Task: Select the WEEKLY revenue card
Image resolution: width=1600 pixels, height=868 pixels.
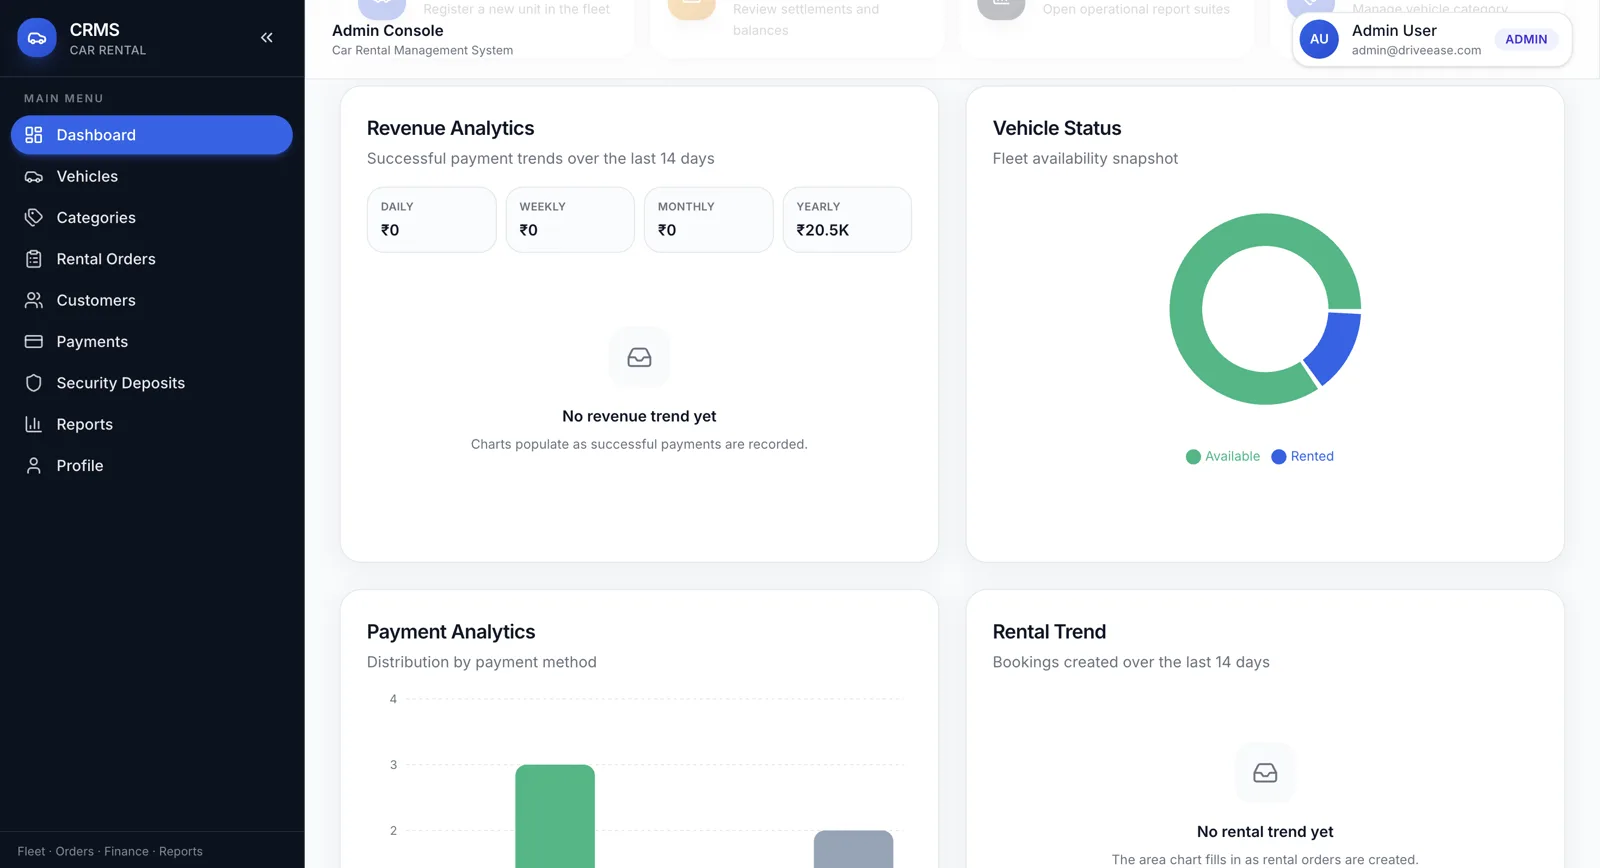Action: (570, 220)
